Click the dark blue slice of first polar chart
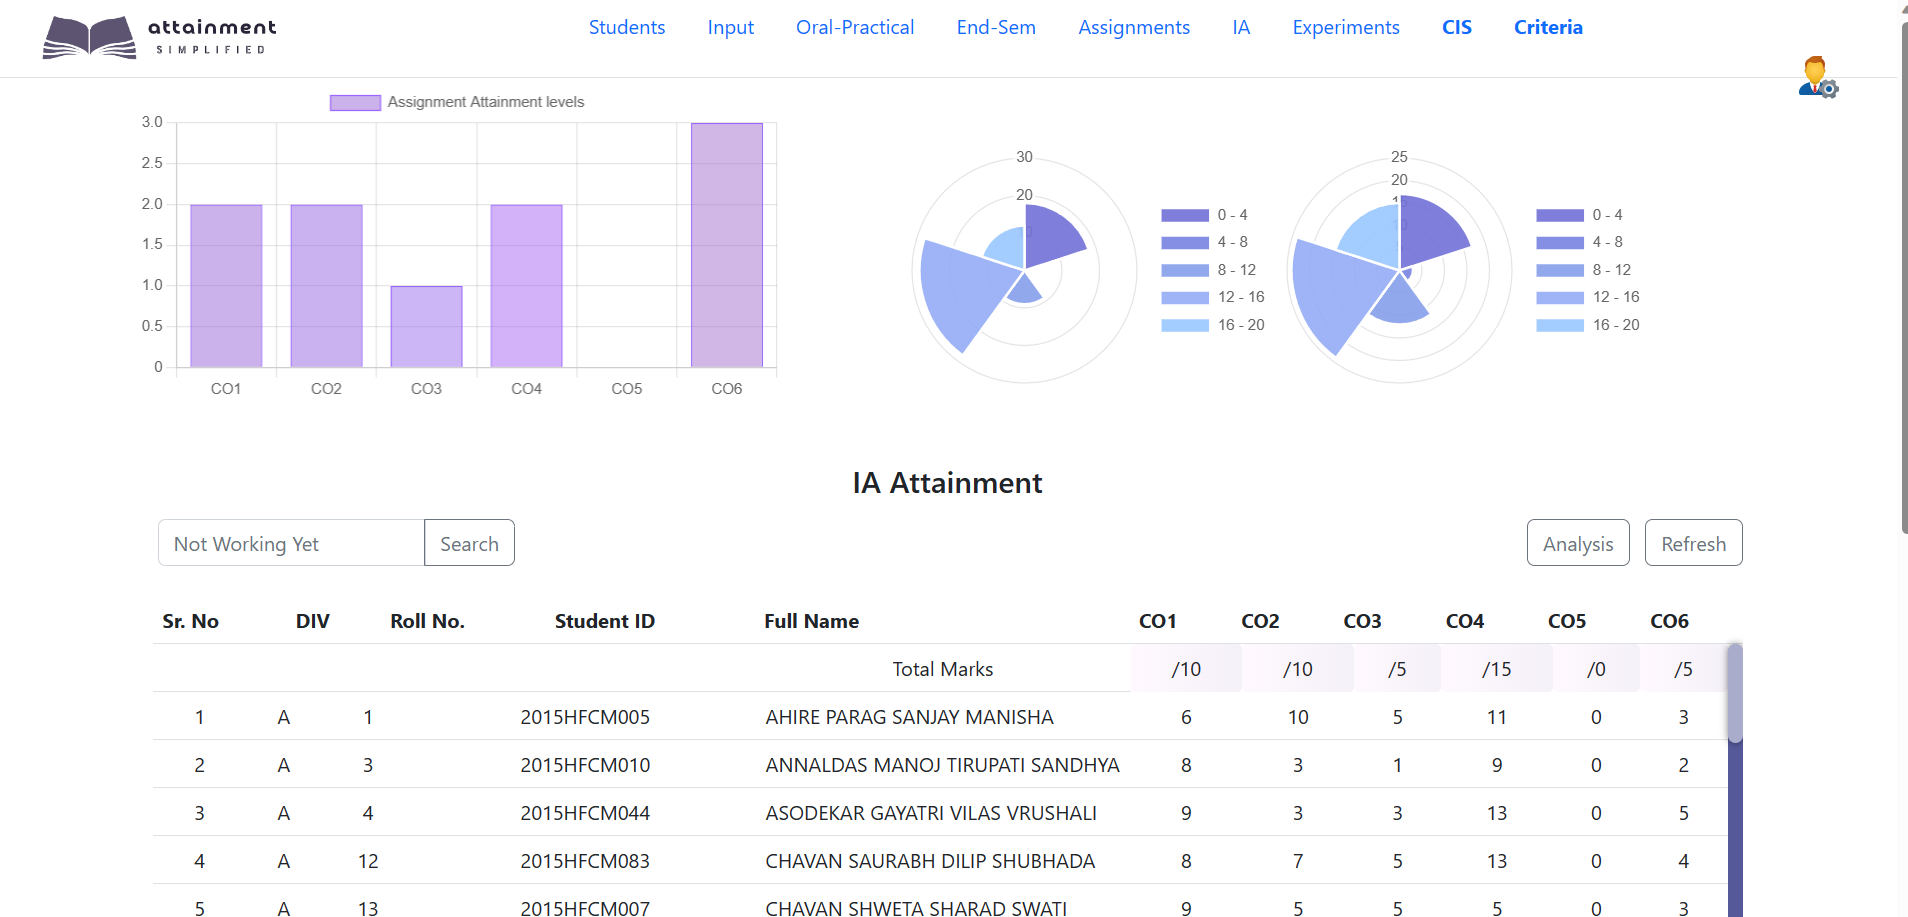 click(1052, 238)
